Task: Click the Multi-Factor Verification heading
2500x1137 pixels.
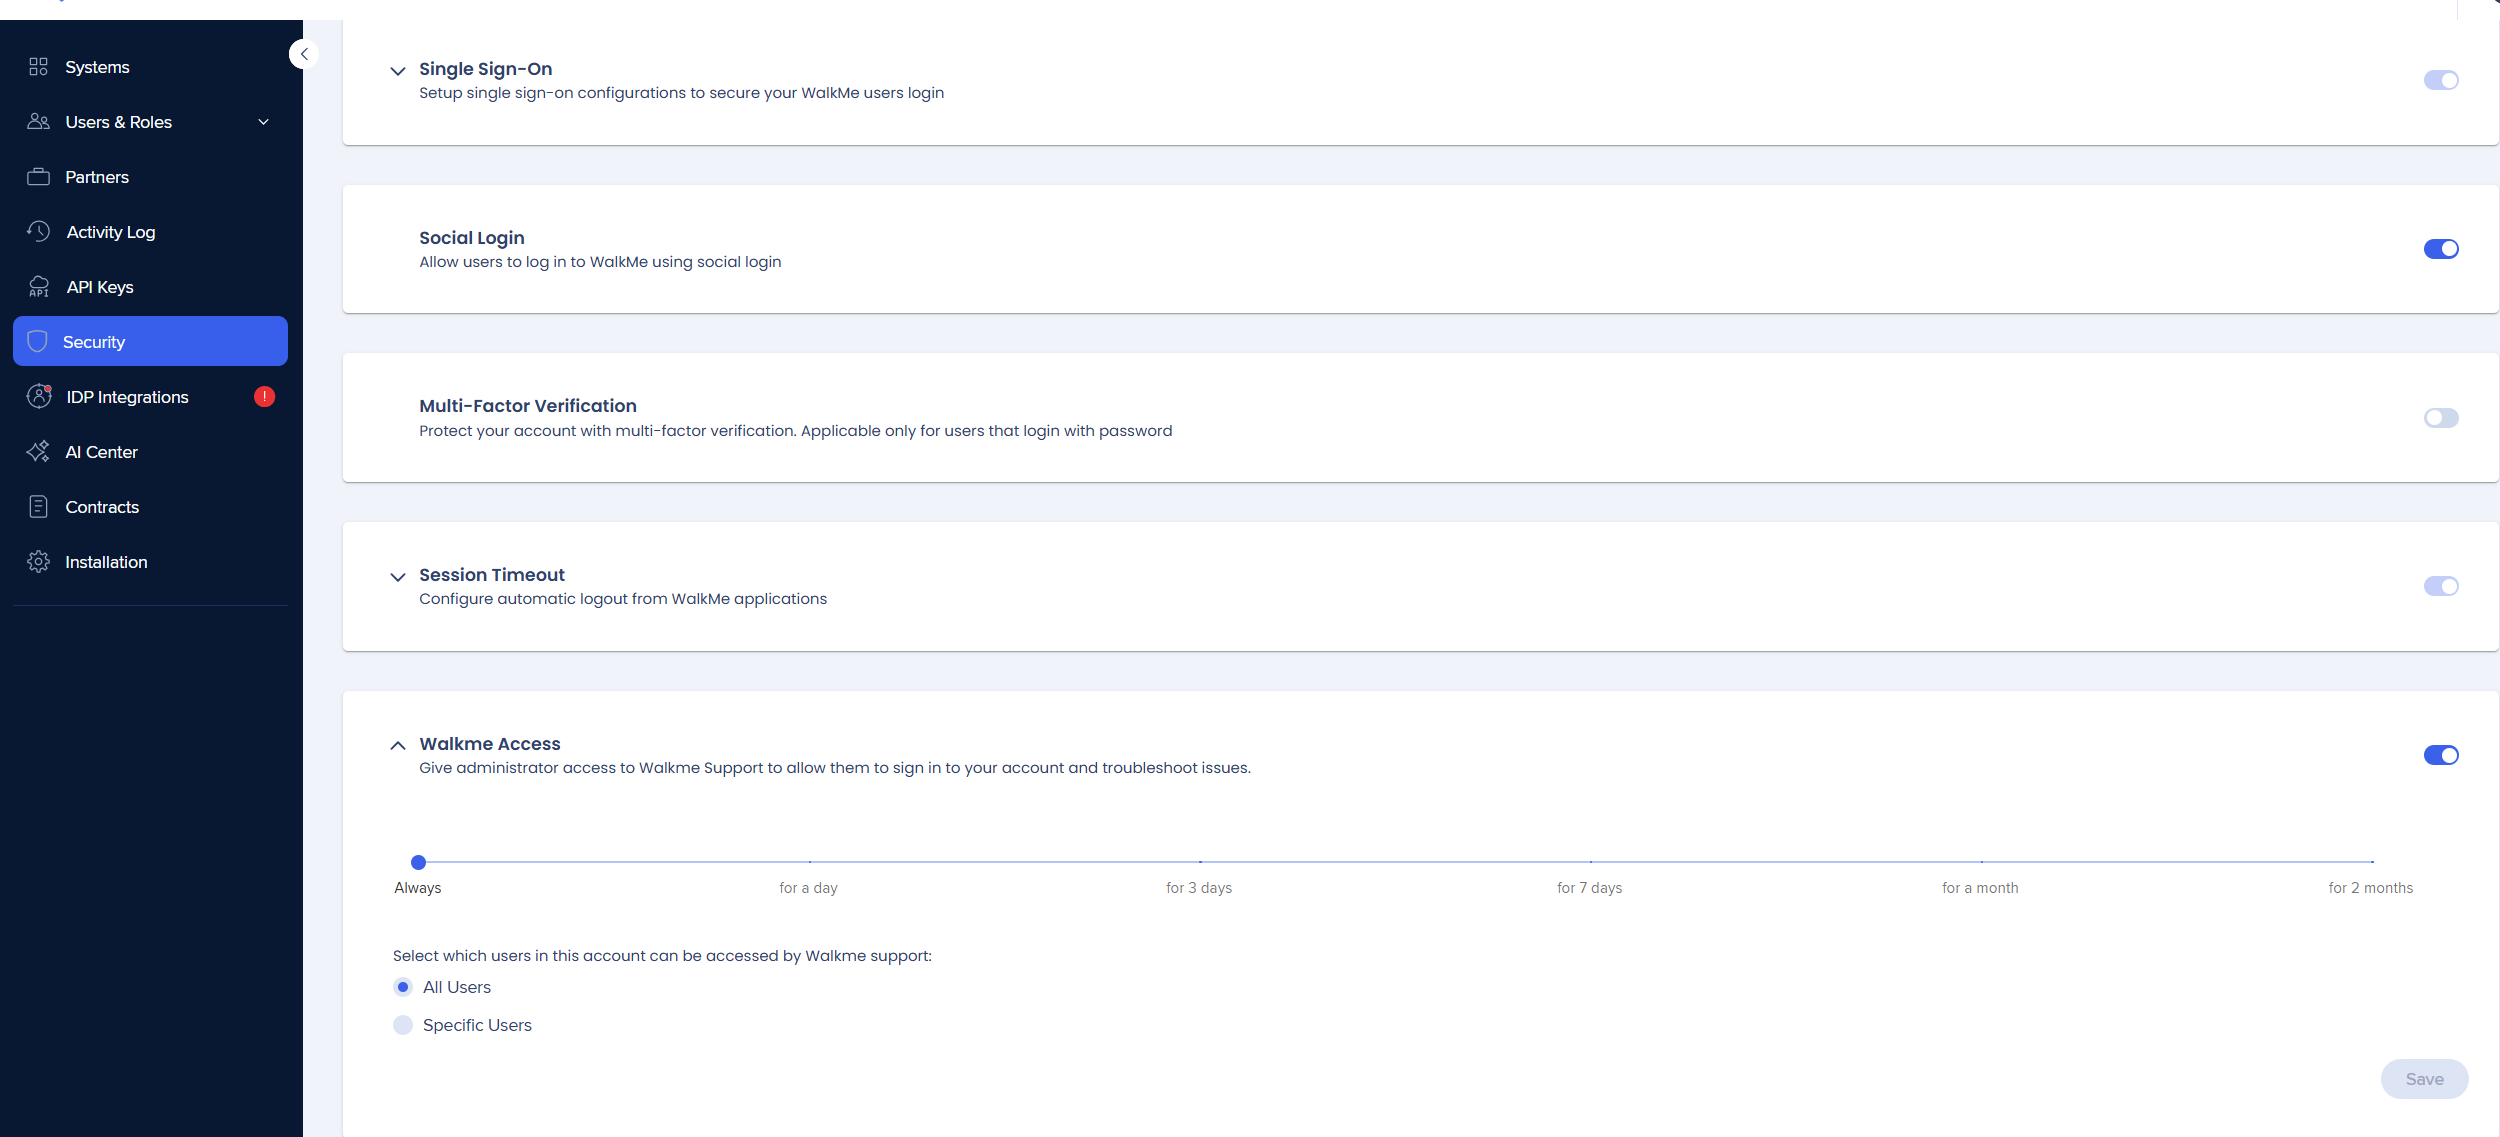Action: 528,406
